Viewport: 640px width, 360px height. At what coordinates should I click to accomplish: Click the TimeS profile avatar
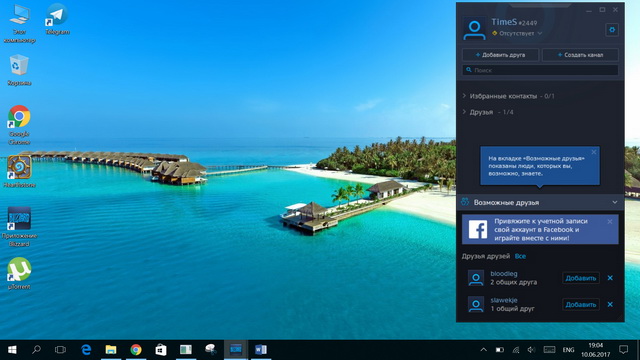click(x=474, y=29)
